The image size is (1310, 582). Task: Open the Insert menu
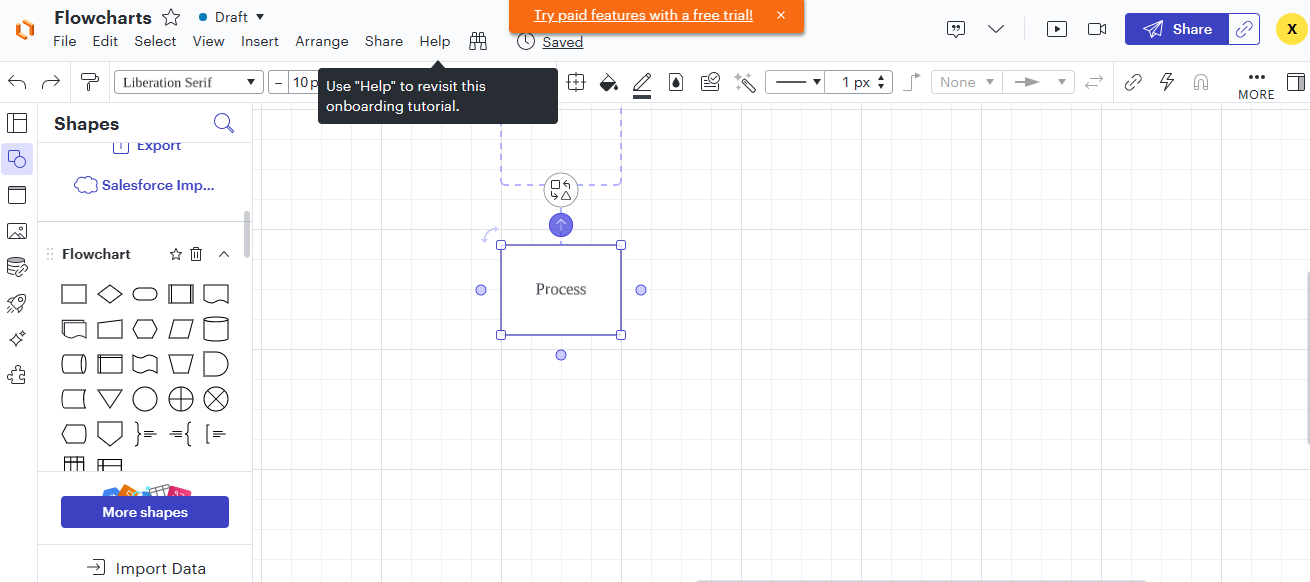click(x=259, y=41)
